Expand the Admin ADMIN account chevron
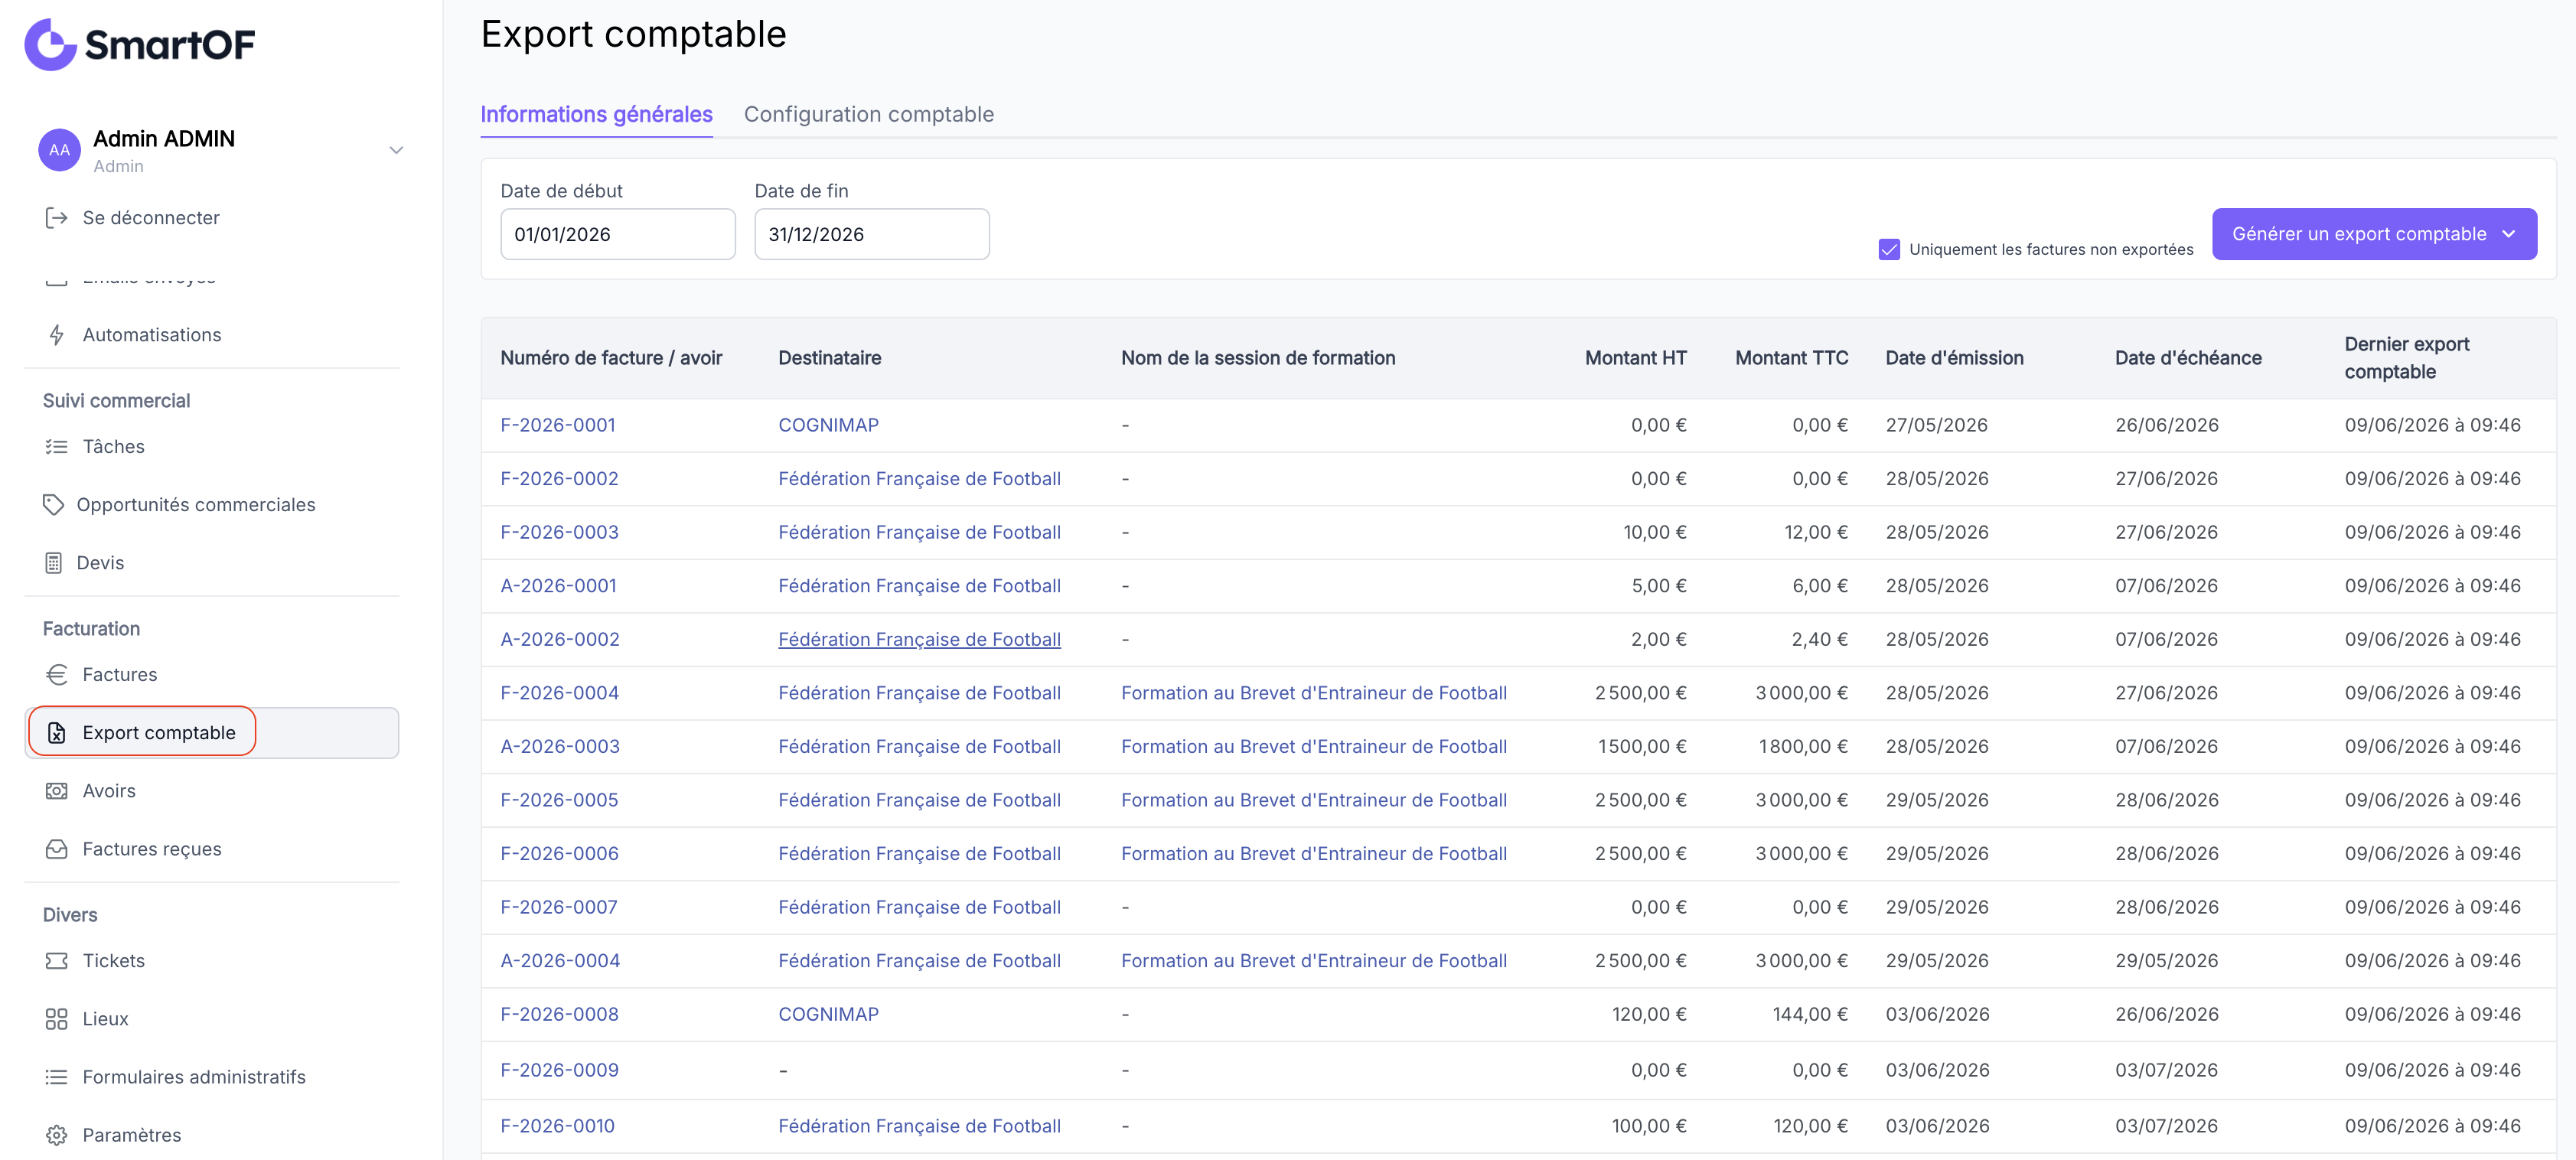This screenshot has height=1160, width=2576. 396,150
